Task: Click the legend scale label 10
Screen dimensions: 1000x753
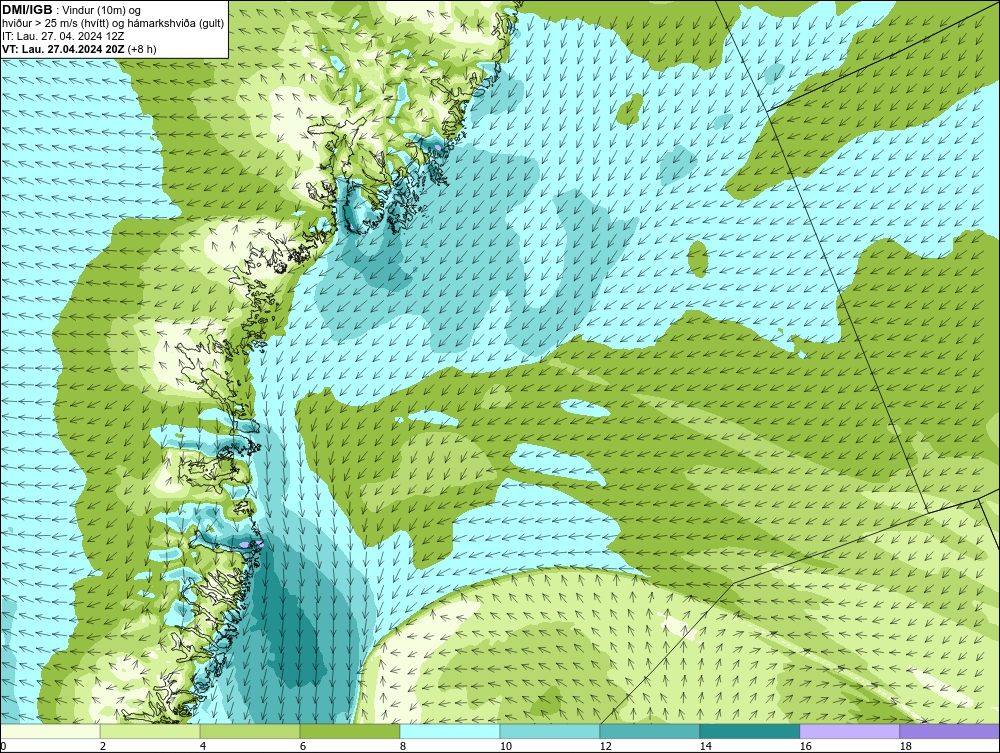Action: click(506, 746)
